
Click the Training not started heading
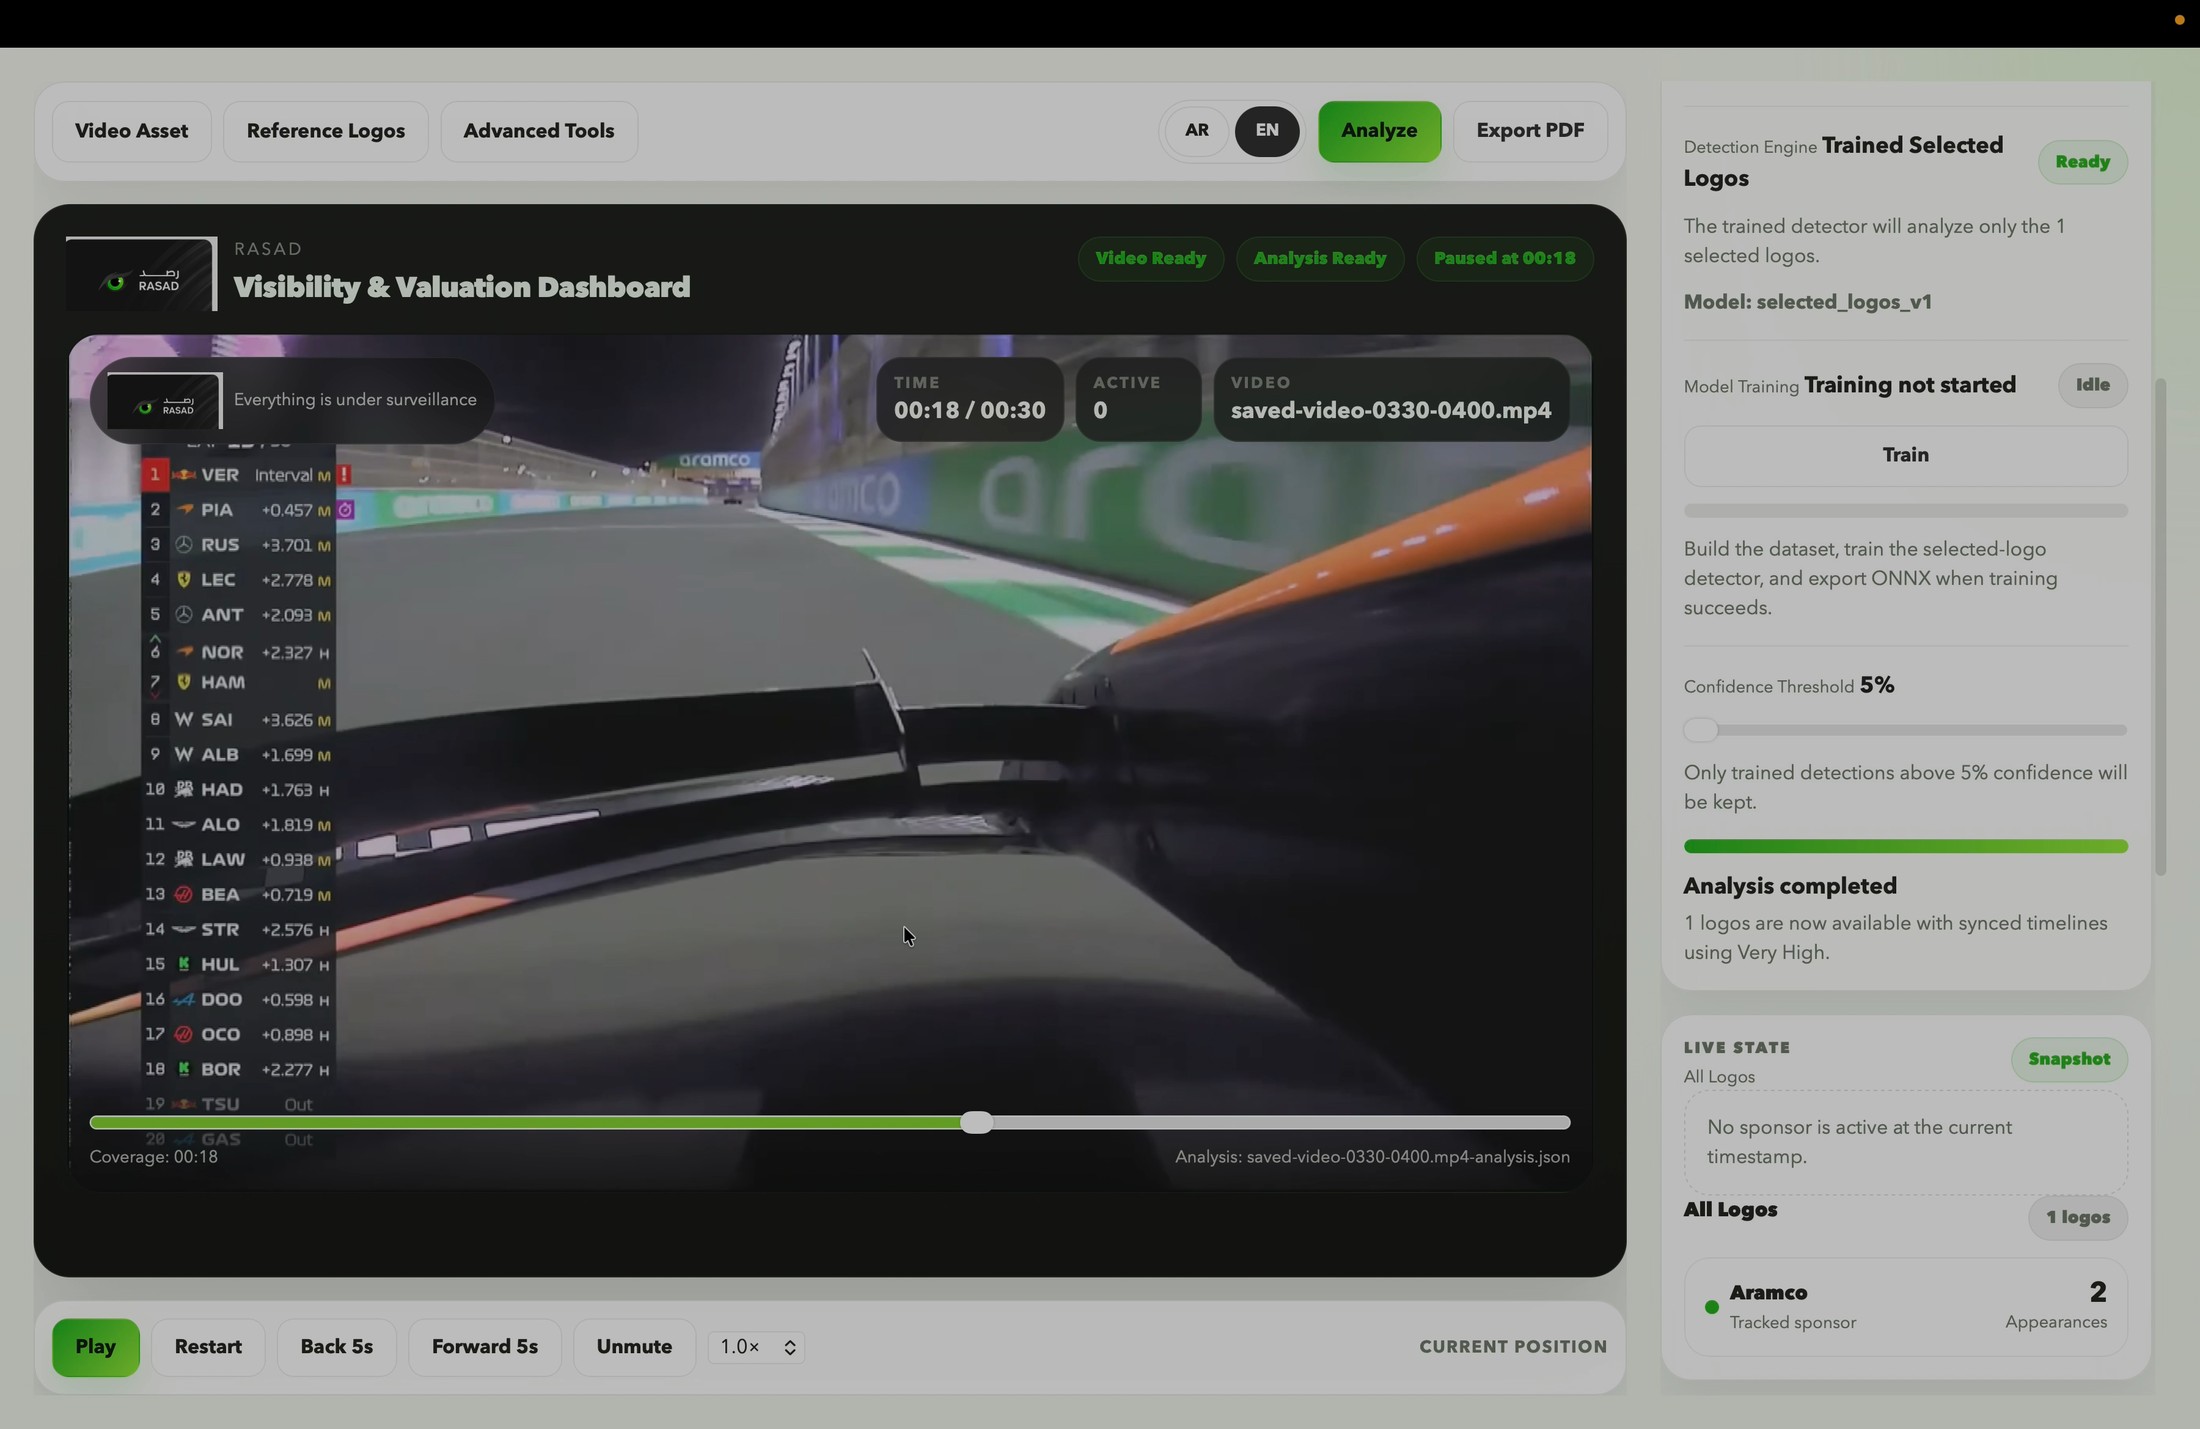(1909, 385)
